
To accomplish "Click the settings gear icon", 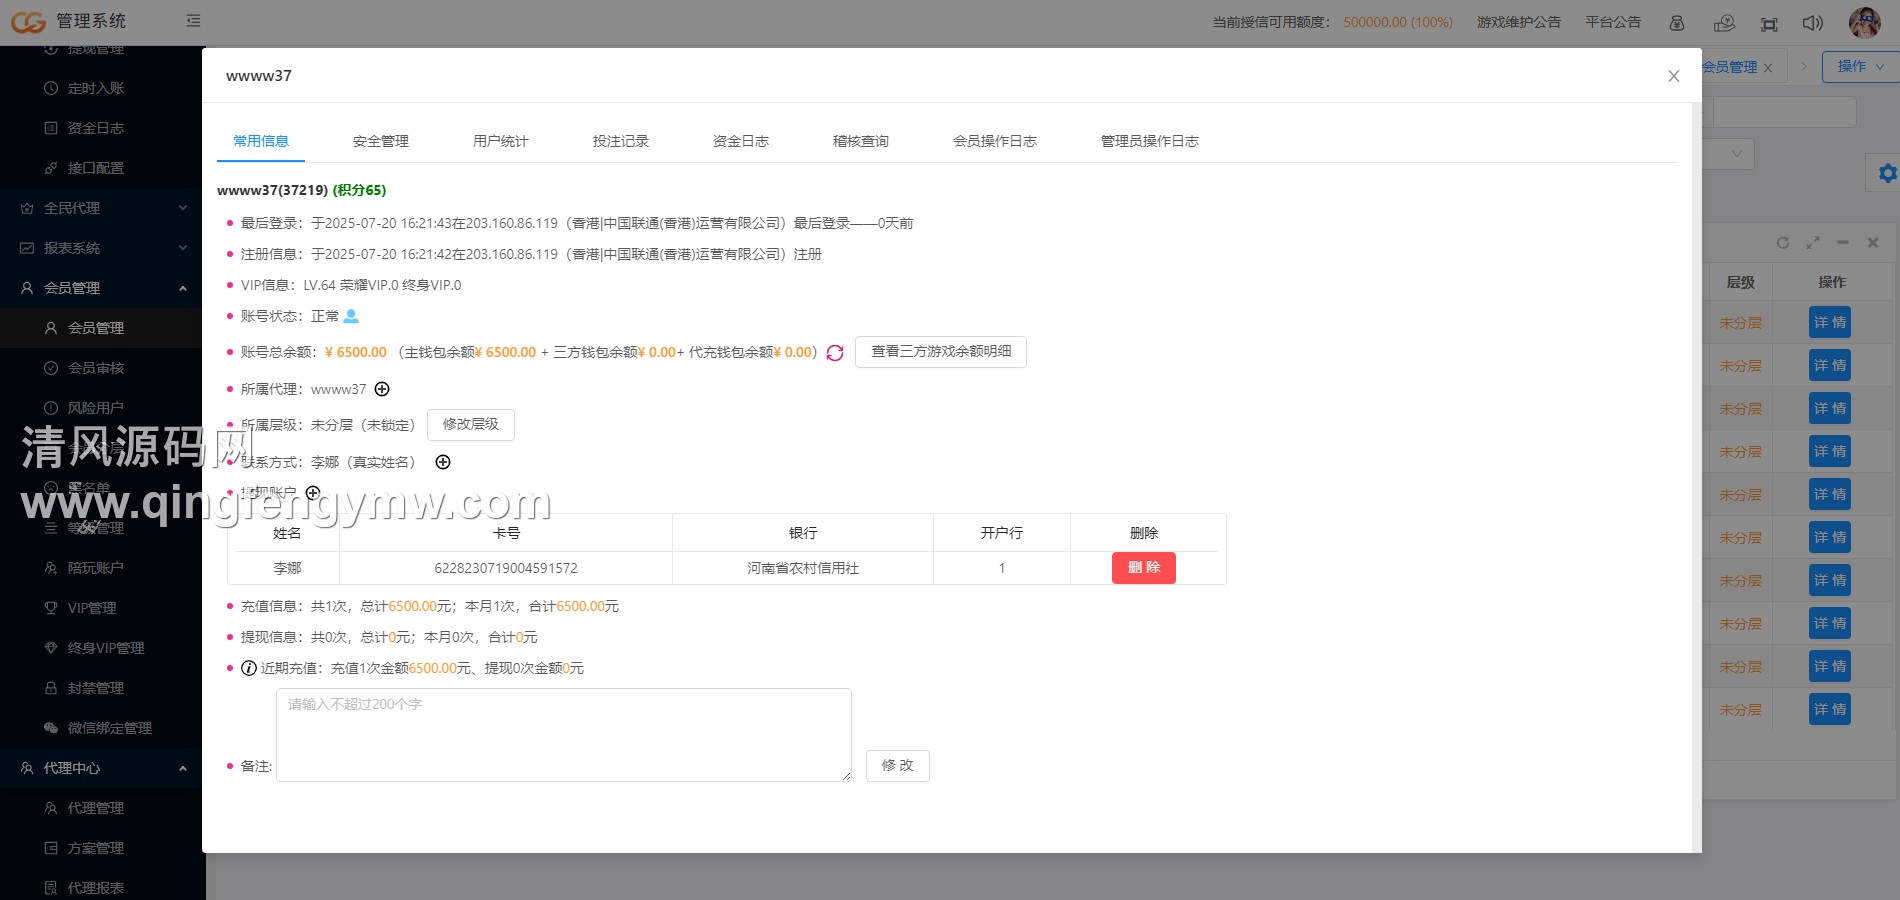I will pos(1886,173).
